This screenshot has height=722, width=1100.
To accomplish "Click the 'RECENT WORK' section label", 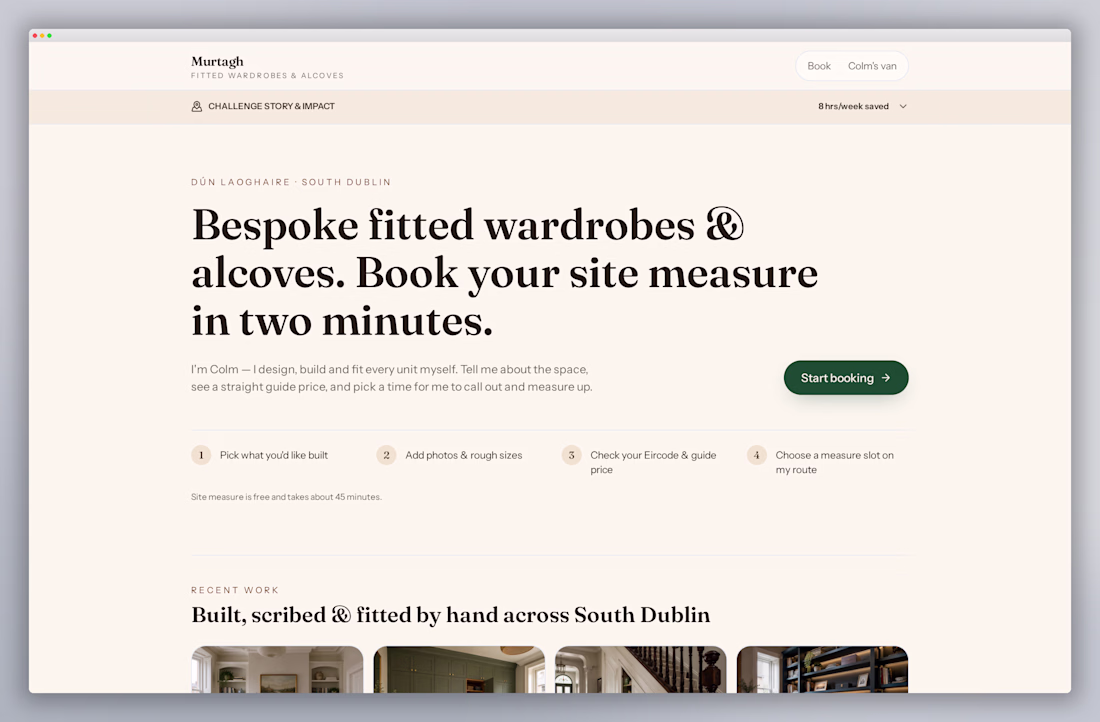I will [x=235, y=590].
